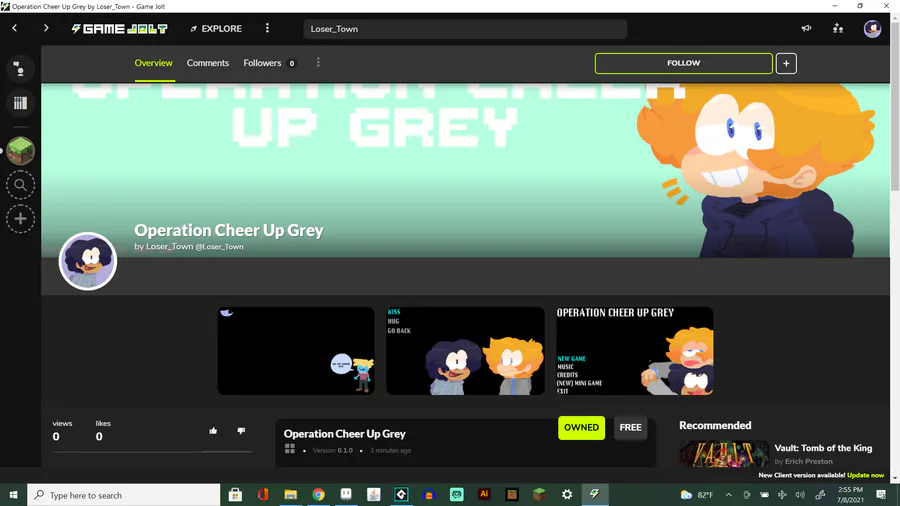The height and width of the screenshot is (506, 900).
Task: Open the Windows Start menu
Action: 13,495
